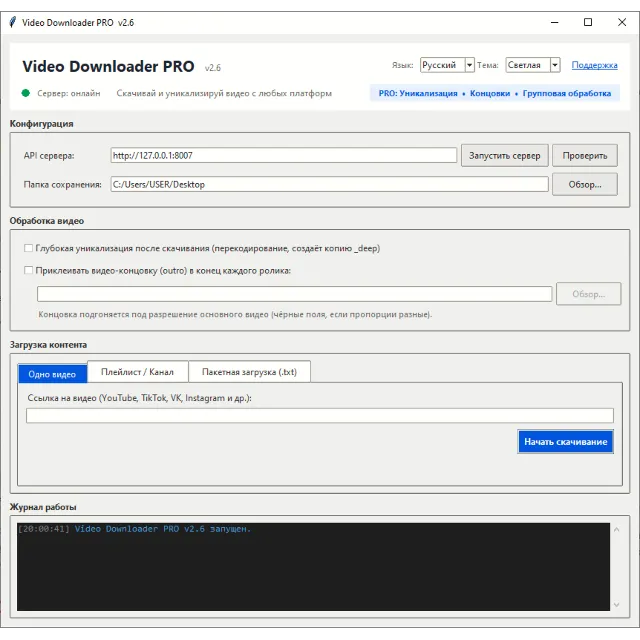This screenshot has height=640, width=640.
Task: Click the video link input field
Action: pyautogui.click(x=320, y=416)
